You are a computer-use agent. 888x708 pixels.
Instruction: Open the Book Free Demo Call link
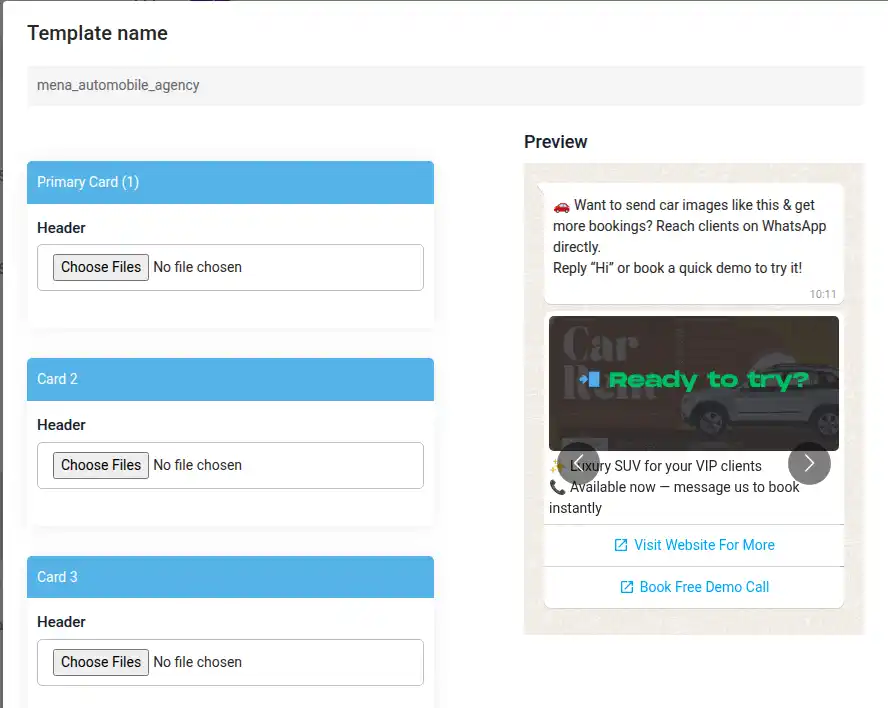click(704, 587)
